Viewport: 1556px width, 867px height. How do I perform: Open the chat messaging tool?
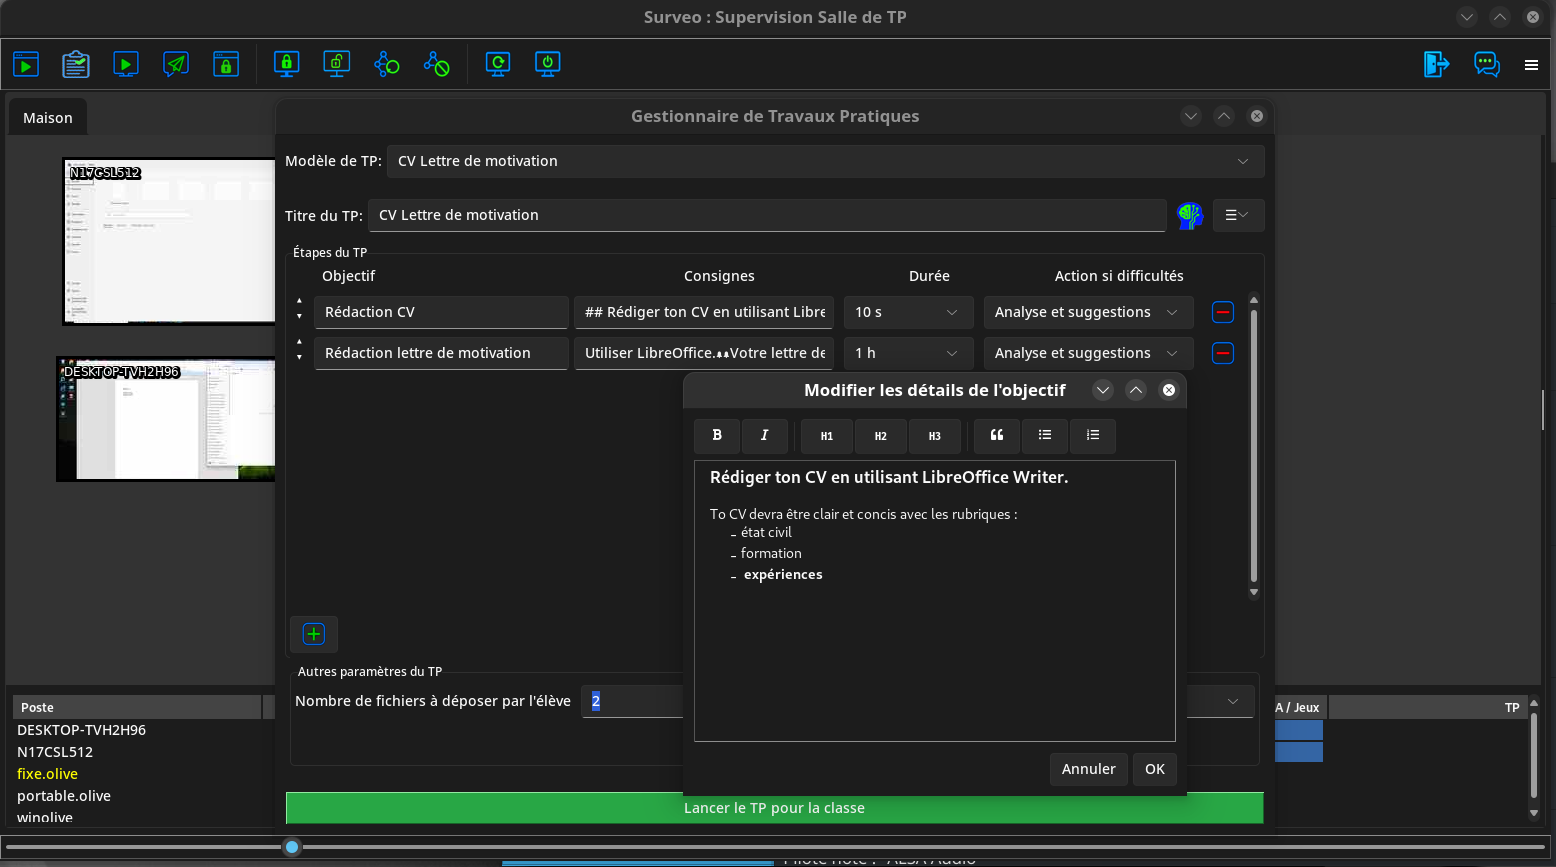pos(1486,64)
